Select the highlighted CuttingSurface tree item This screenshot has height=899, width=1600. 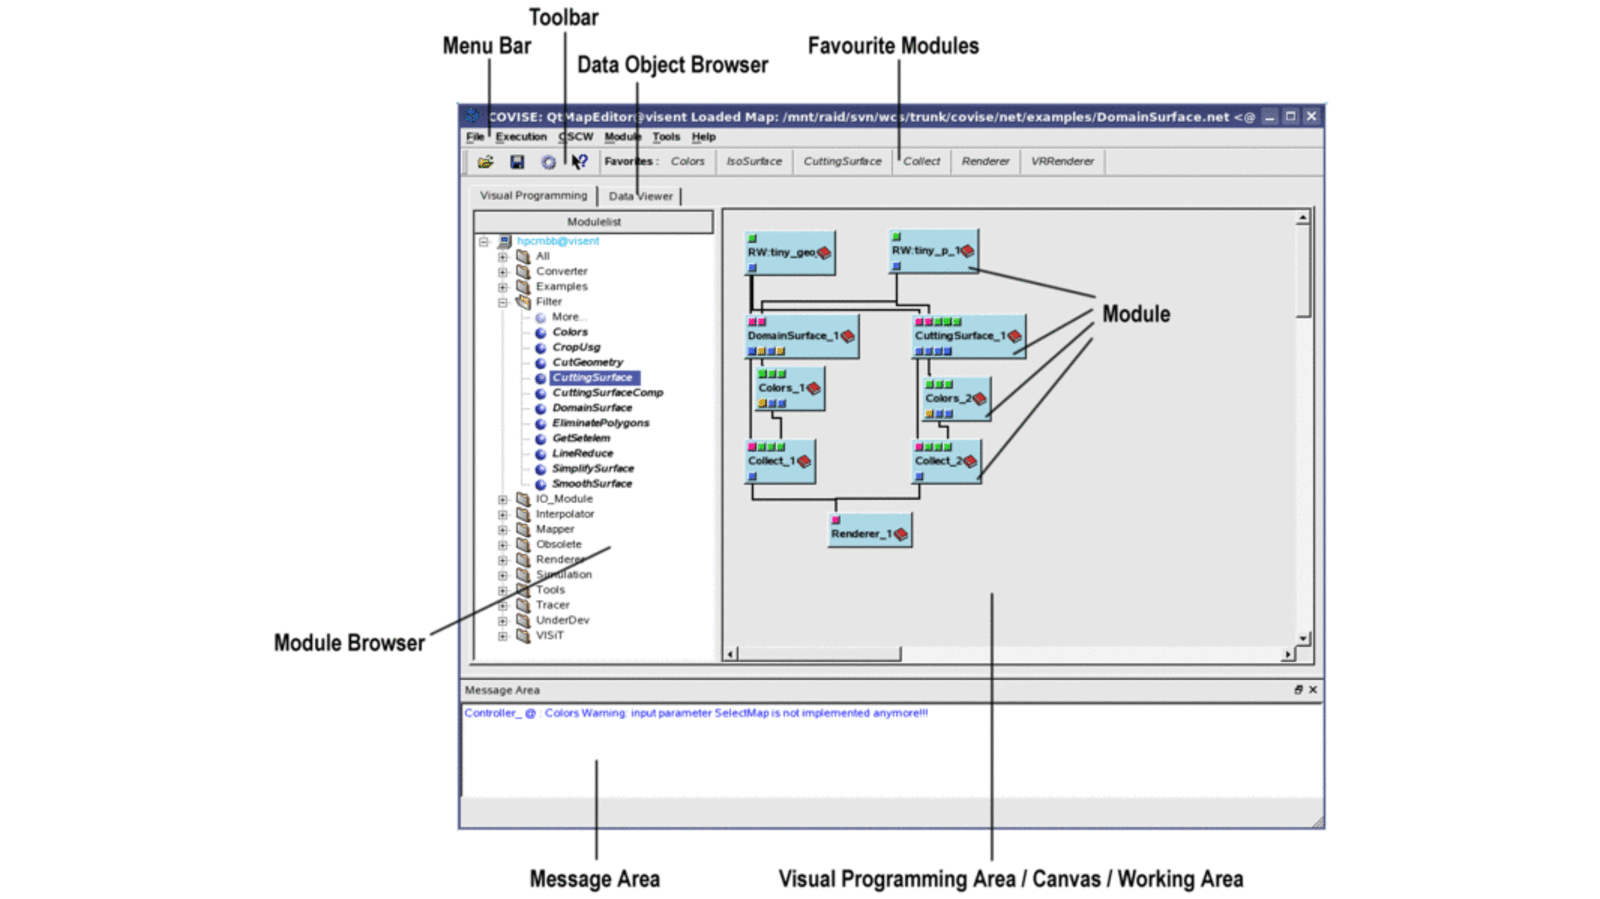pyautogui.click(x=593, y=378)
